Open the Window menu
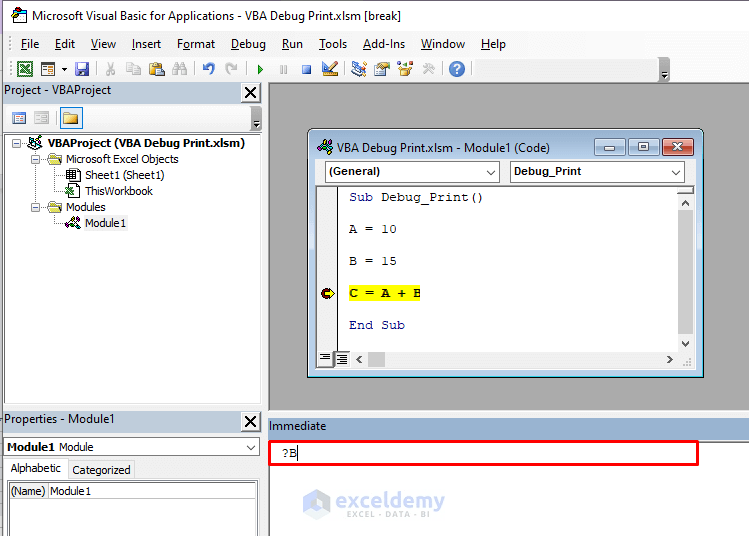This screenshot has height=536, width=749. click(443, 44)
